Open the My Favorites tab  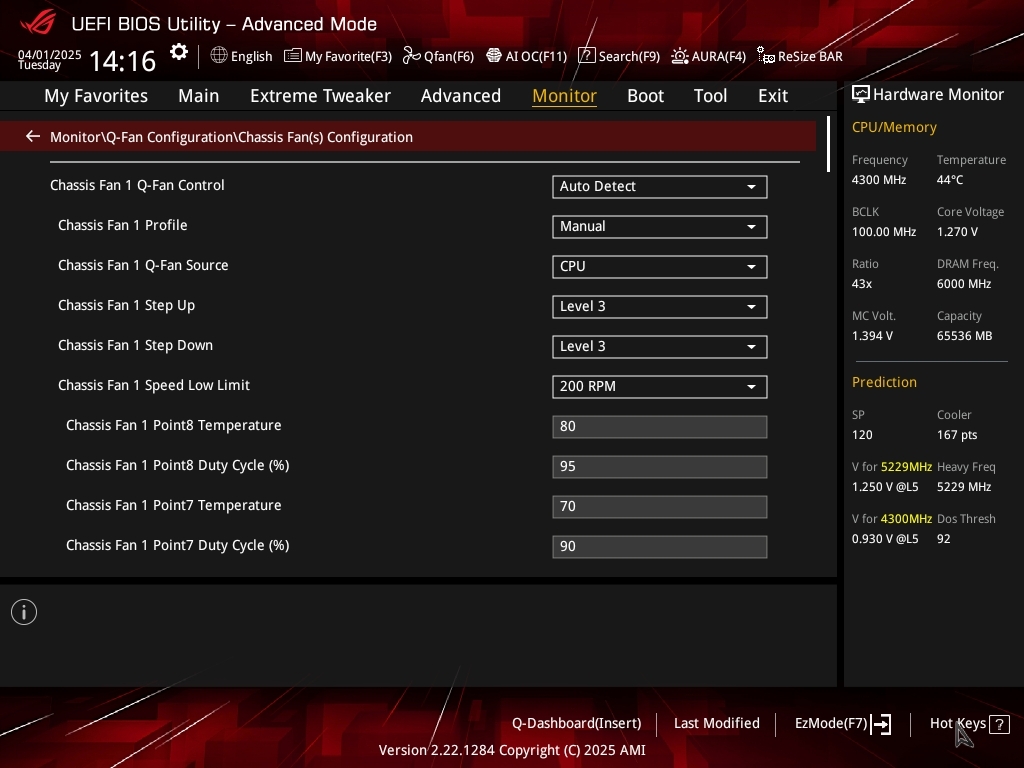(x=96, y=96)
